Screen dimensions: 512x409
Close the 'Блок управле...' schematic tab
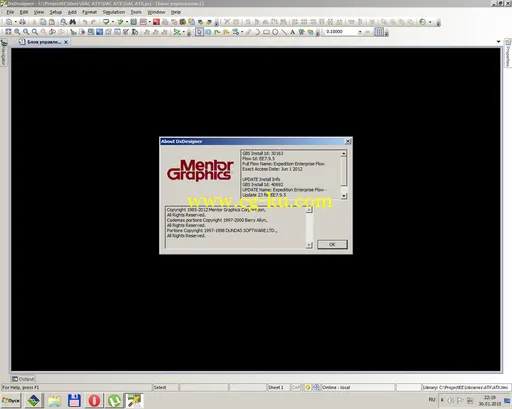pyautogui.click(x=66, y=42)
